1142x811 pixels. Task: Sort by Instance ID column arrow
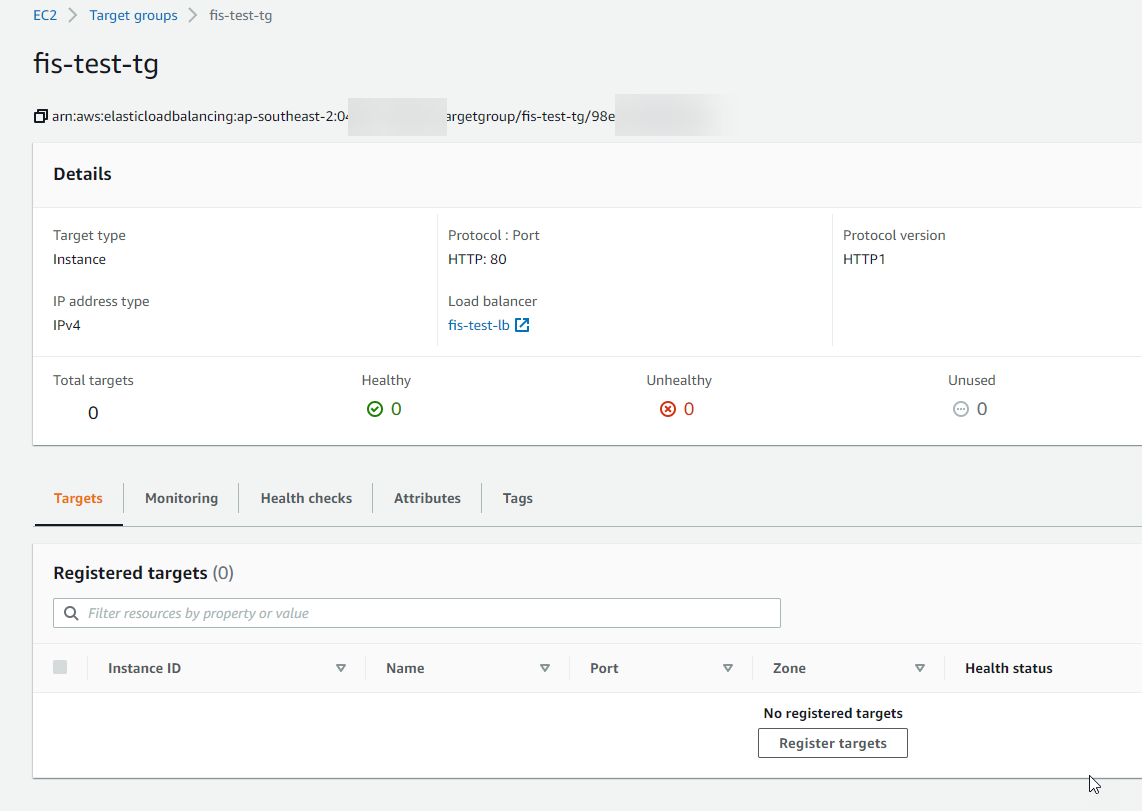pos(341,668)
